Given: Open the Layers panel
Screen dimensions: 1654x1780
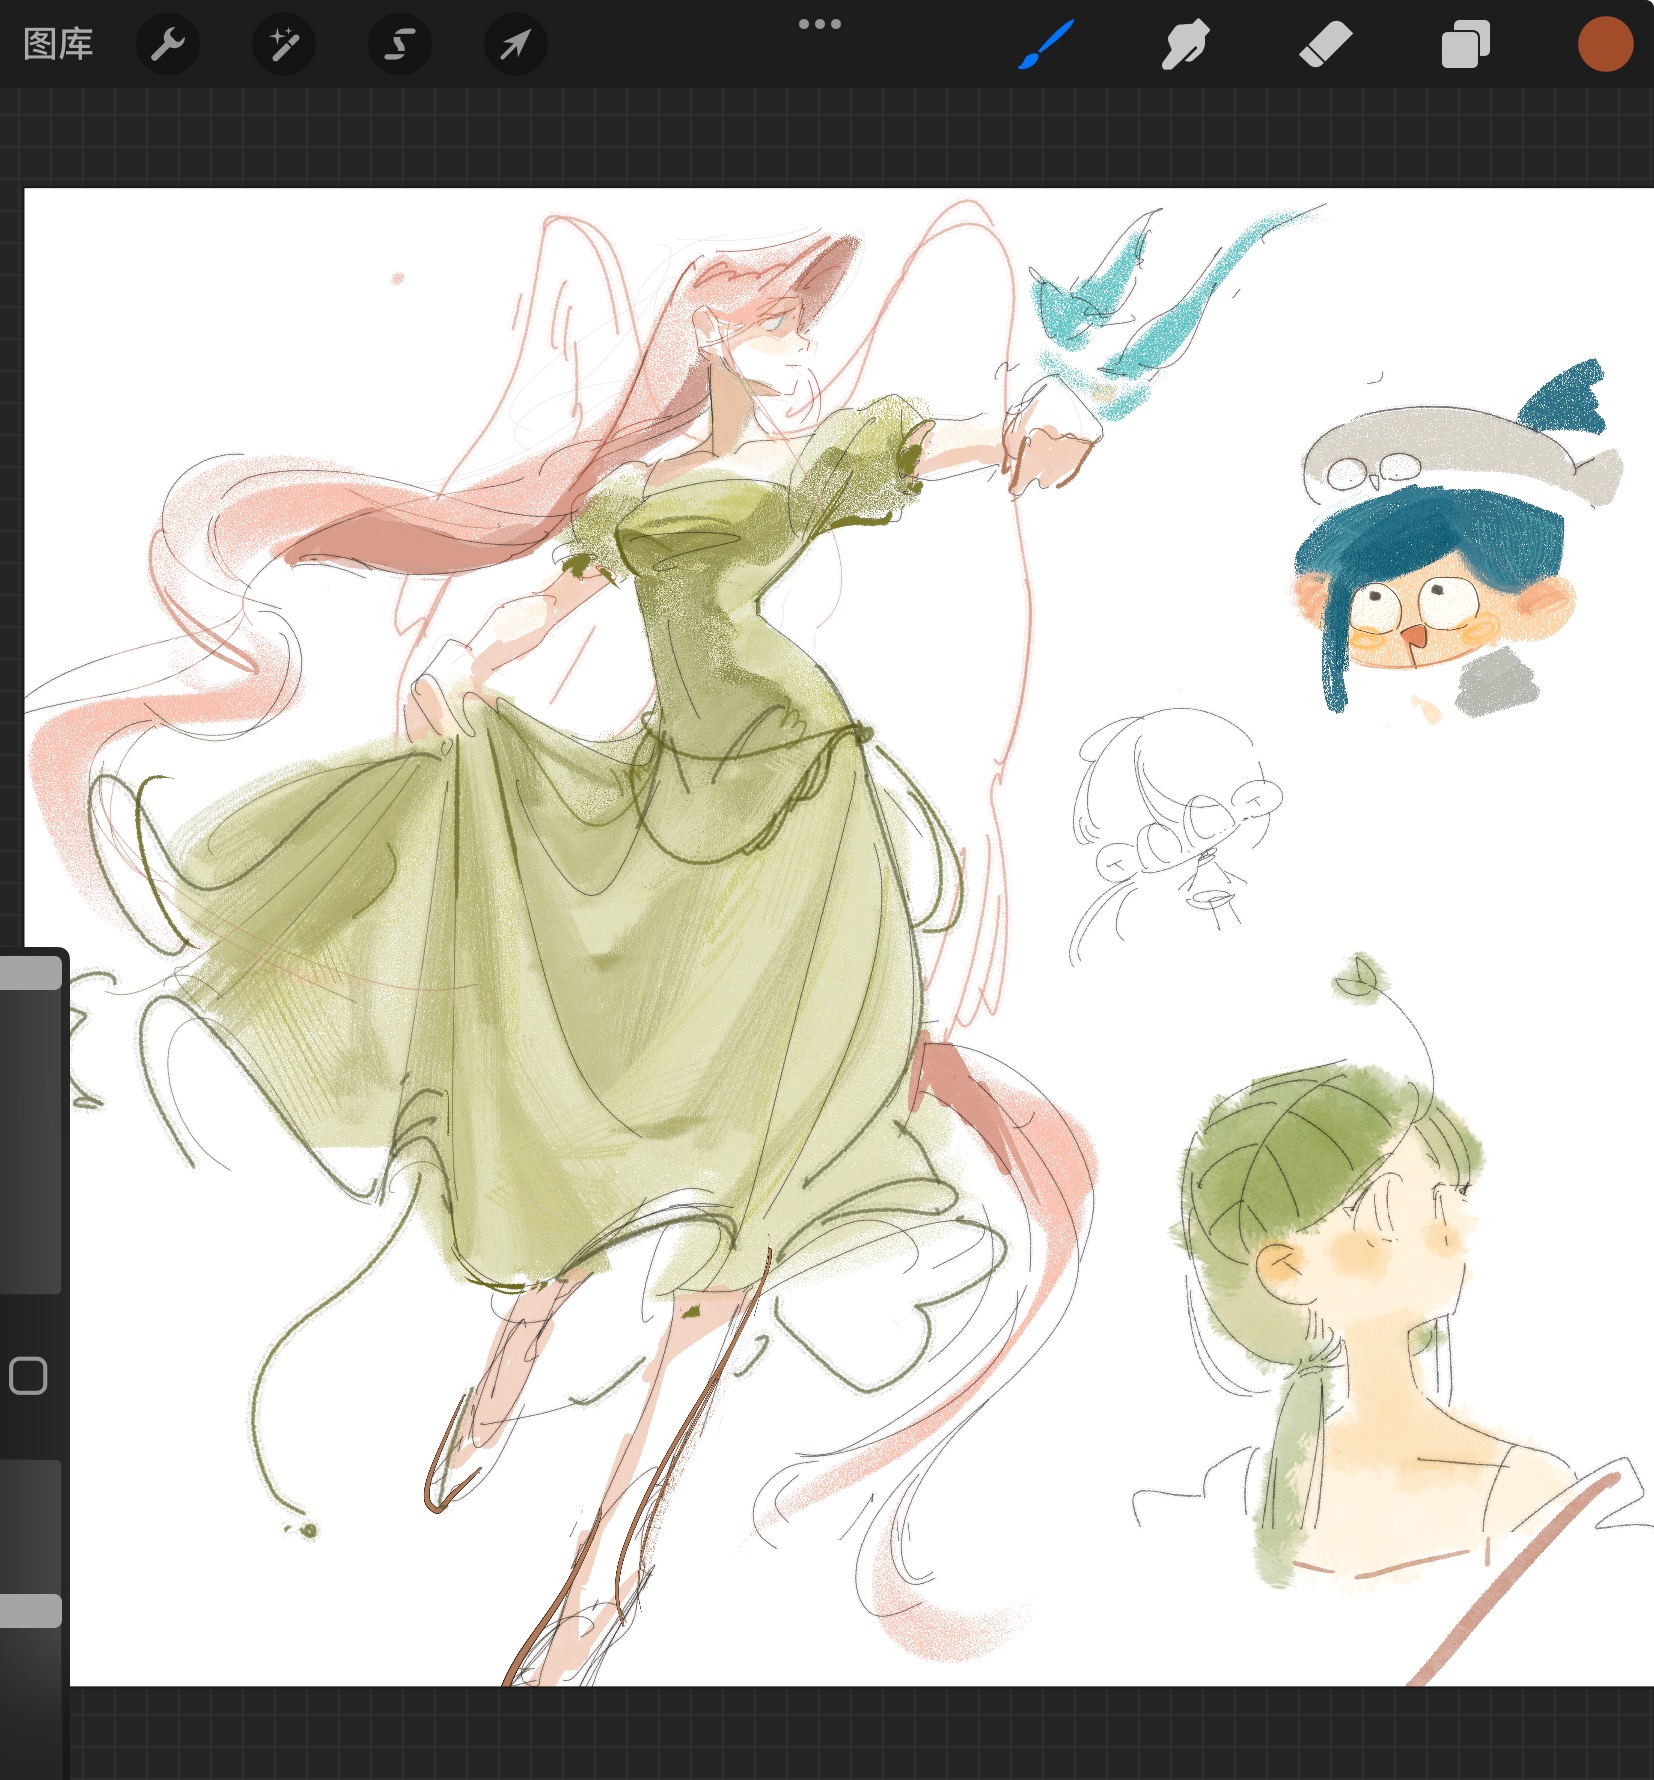Looking at the screenshot, I should point(1465,44).
